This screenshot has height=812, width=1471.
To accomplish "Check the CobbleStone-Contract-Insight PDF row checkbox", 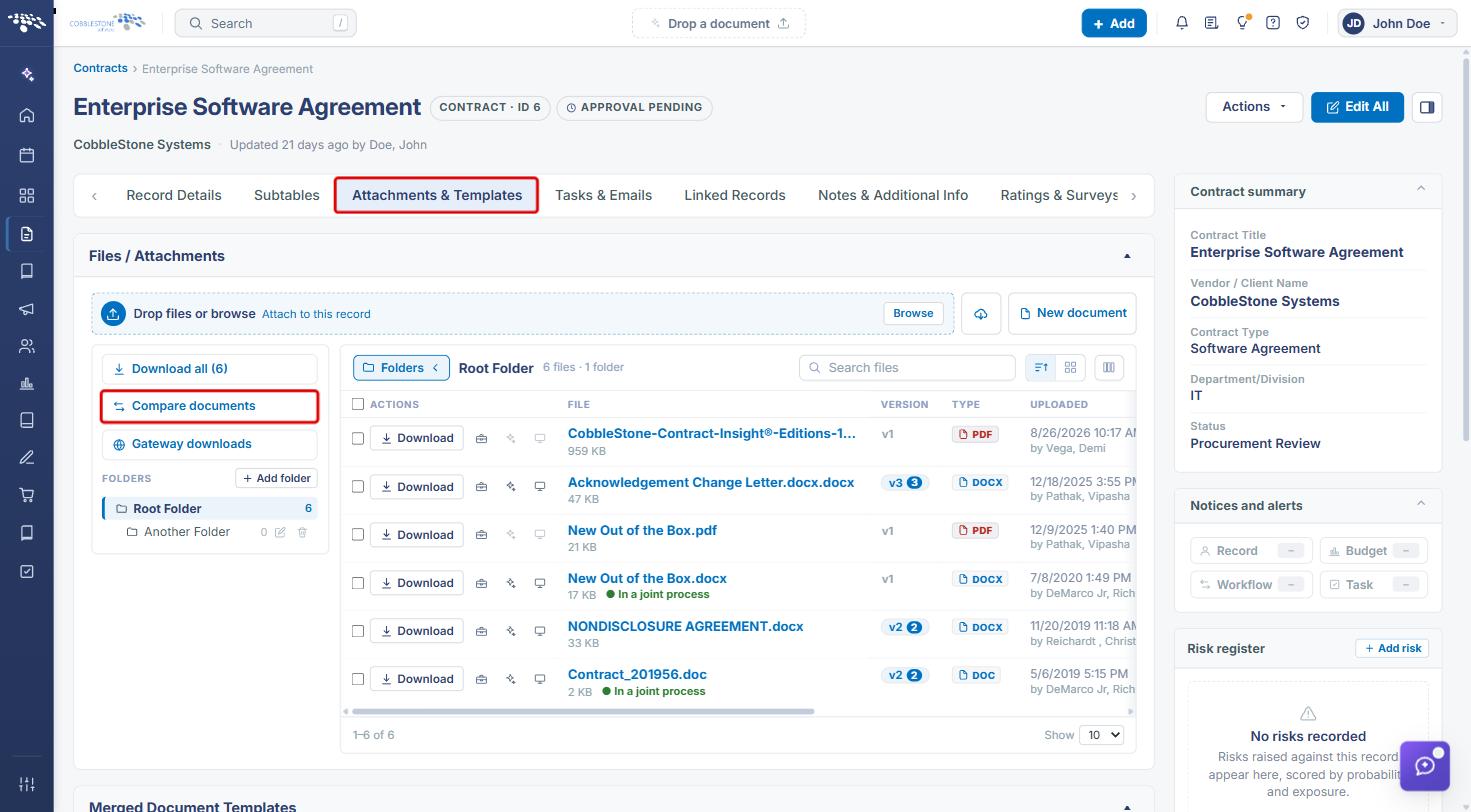I will click(358, 438).
